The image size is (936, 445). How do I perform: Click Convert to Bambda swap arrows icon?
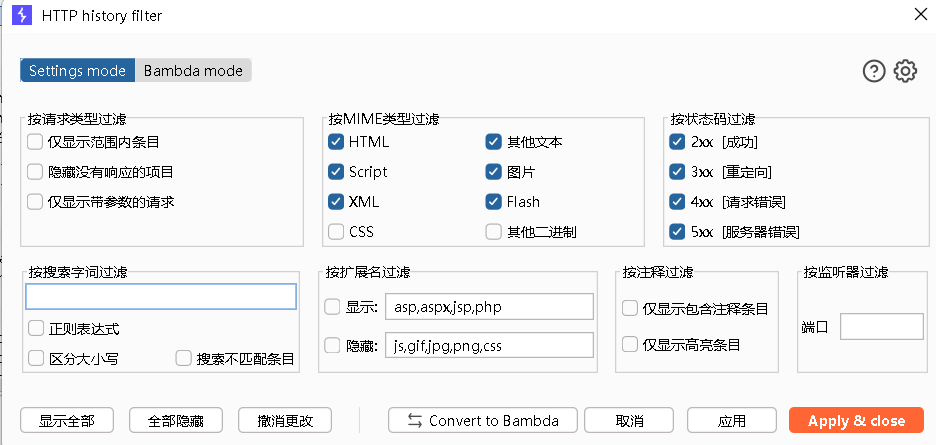(x=415, y=421)
